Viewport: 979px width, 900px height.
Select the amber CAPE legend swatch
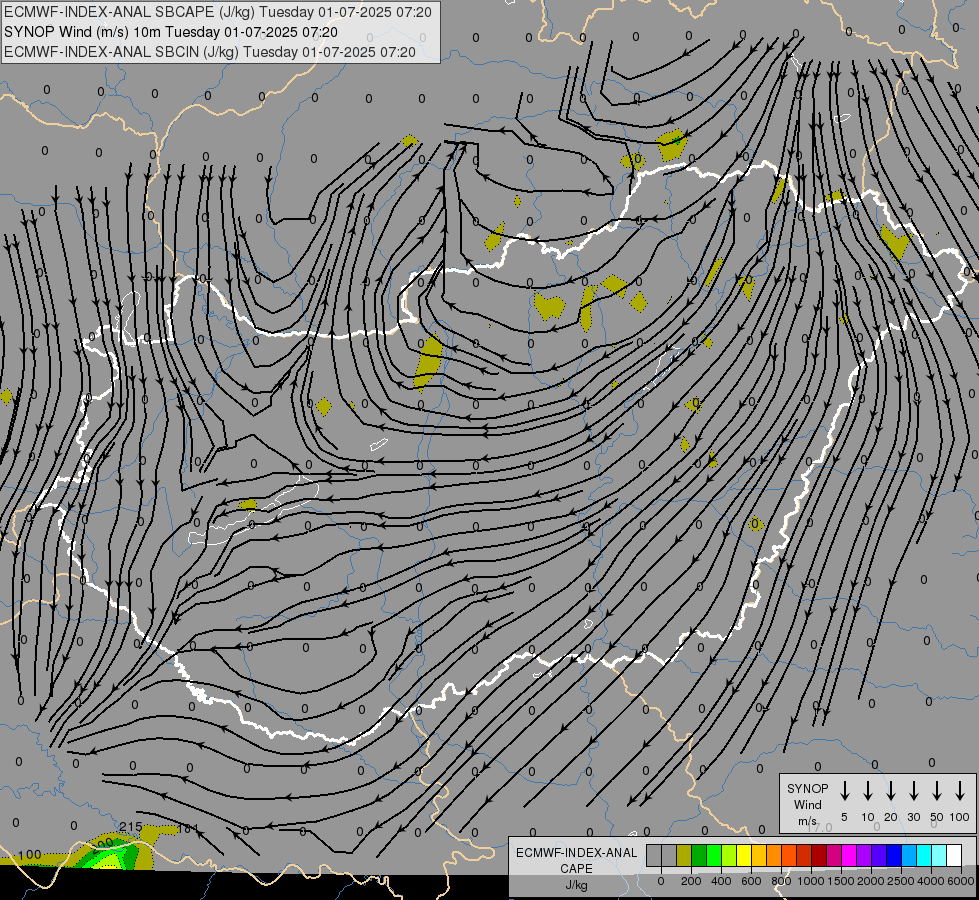pyautogui.click(x=759, y=855)
